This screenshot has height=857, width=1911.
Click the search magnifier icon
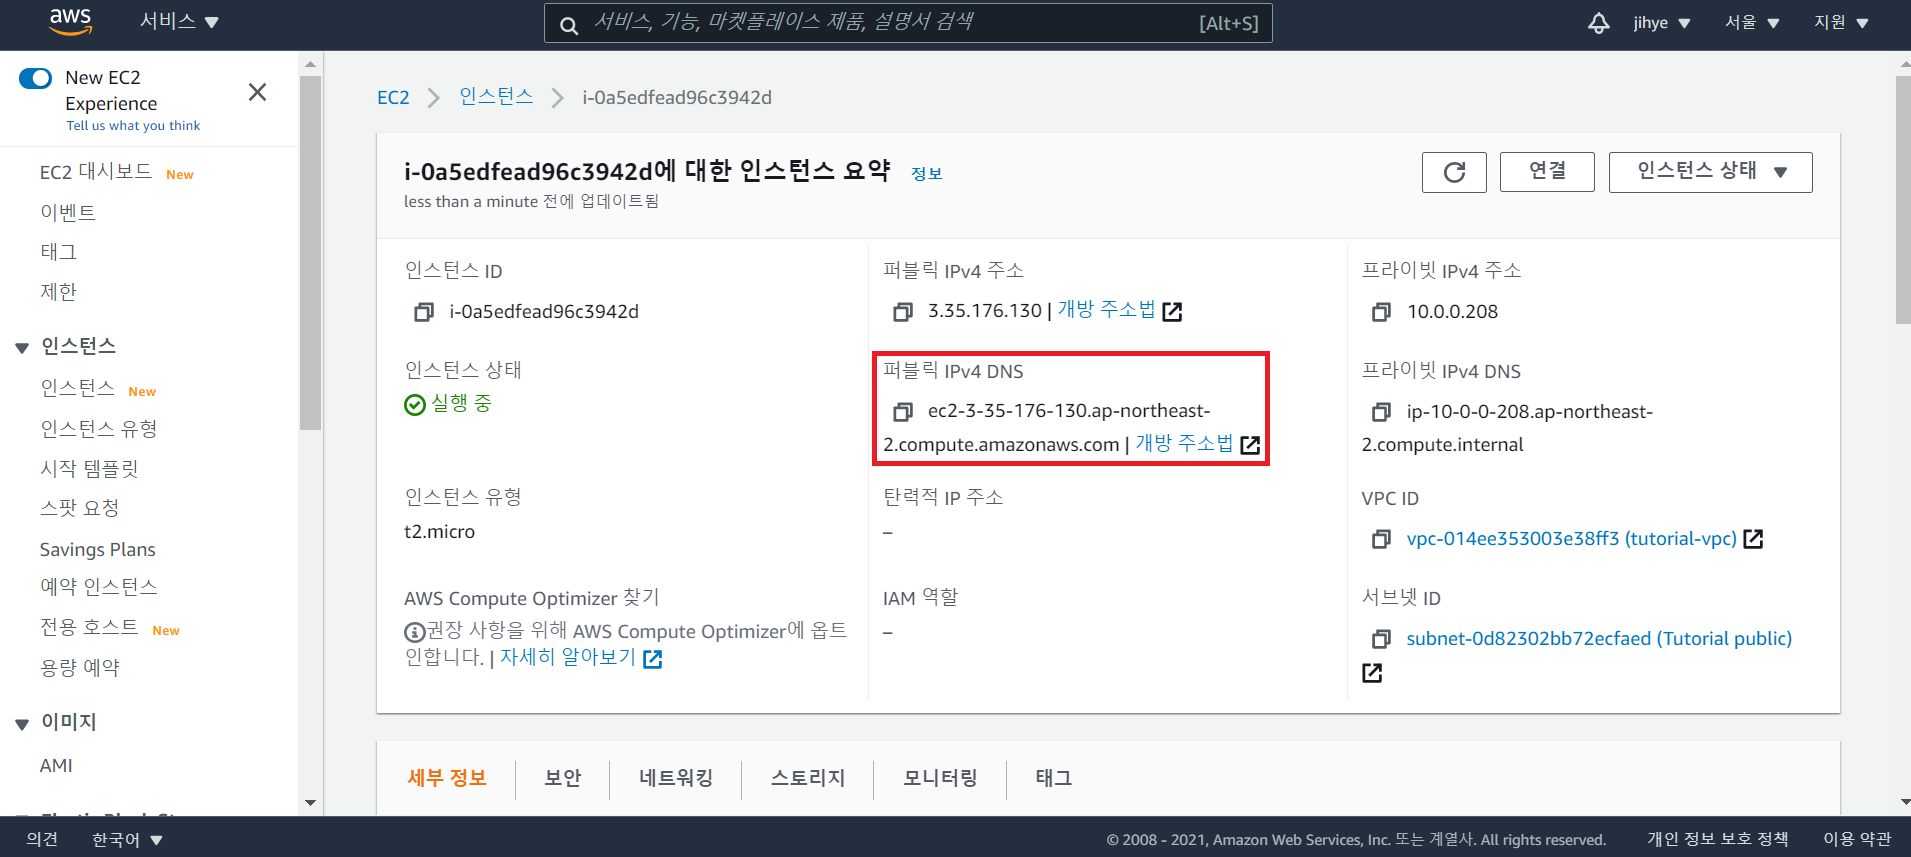pos(569,25)
